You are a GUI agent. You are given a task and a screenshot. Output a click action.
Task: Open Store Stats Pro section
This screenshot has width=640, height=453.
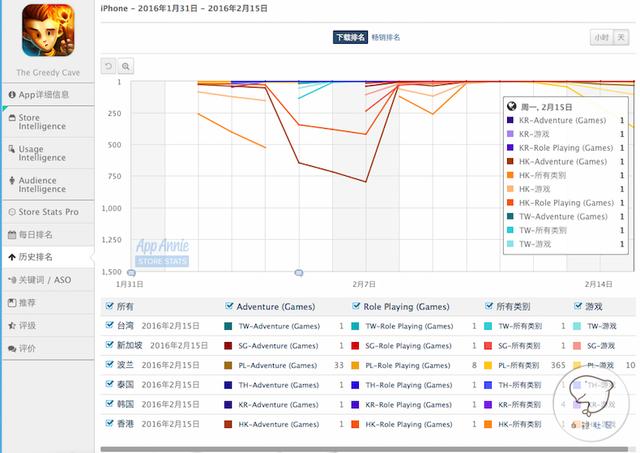tap(48, 212)
